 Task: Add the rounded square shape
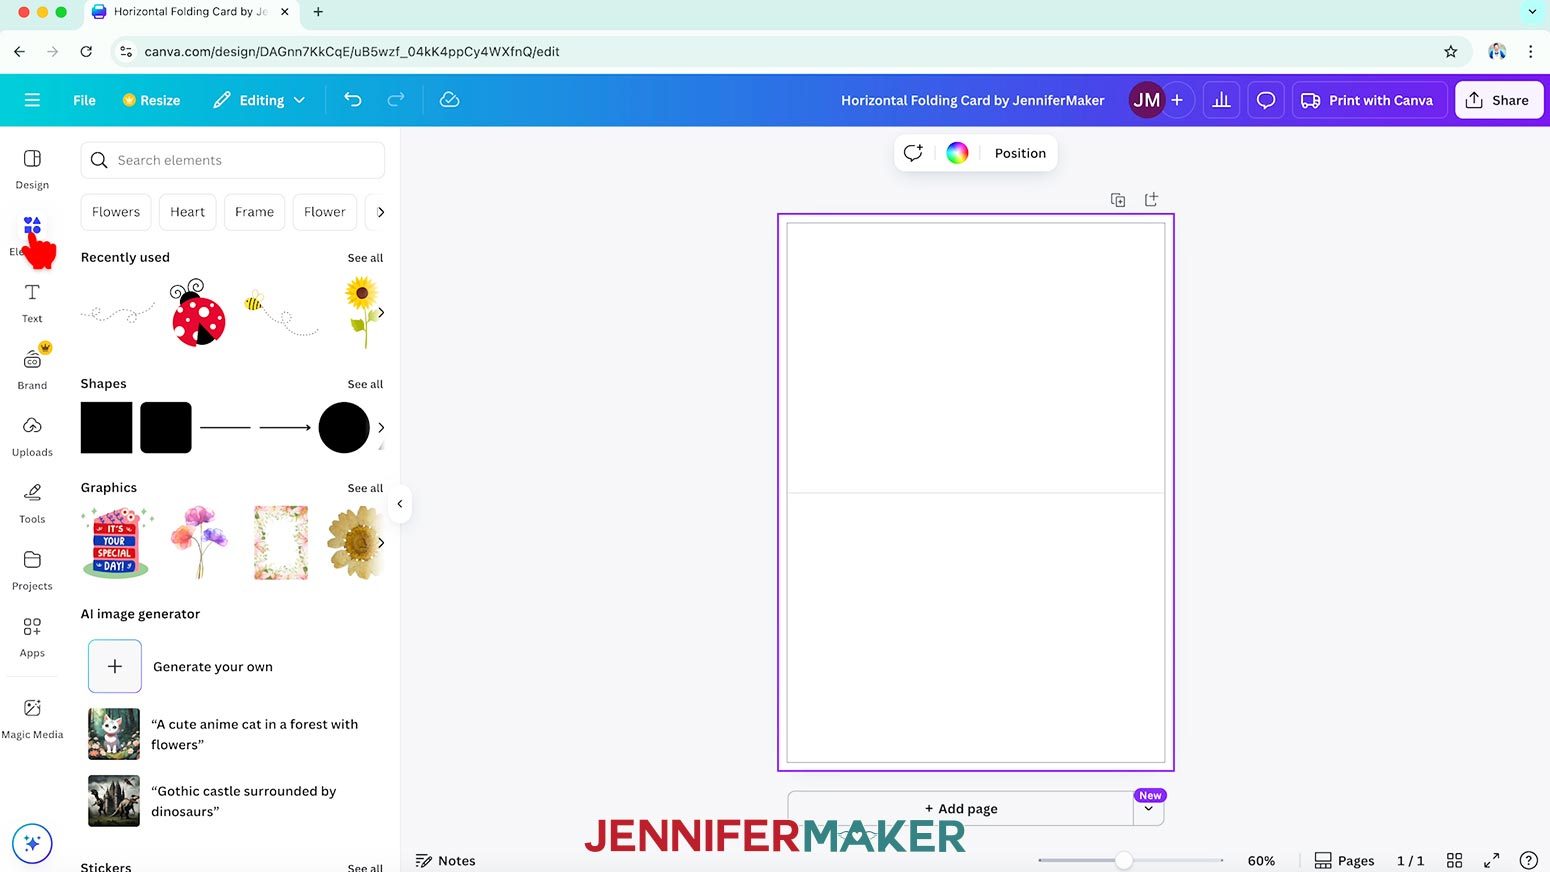pos(166,428)
